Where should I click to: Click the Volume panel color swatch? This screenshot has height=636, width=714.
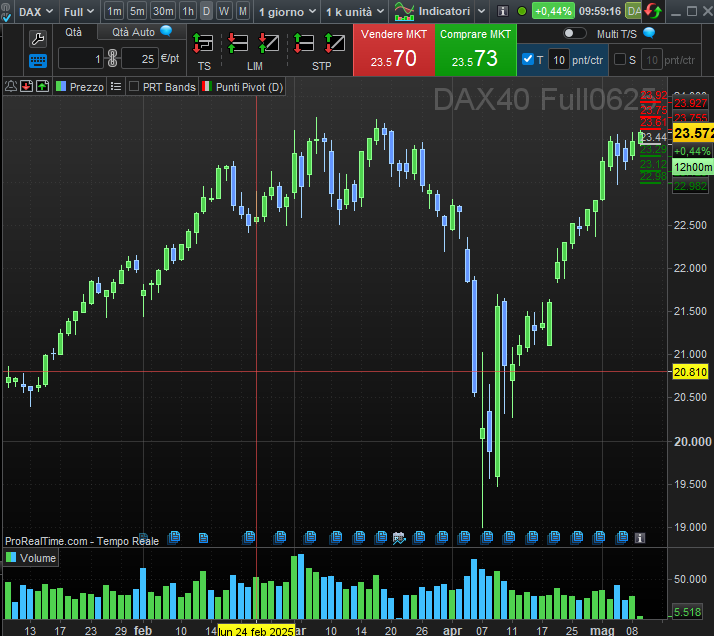(x=11, y=557)
